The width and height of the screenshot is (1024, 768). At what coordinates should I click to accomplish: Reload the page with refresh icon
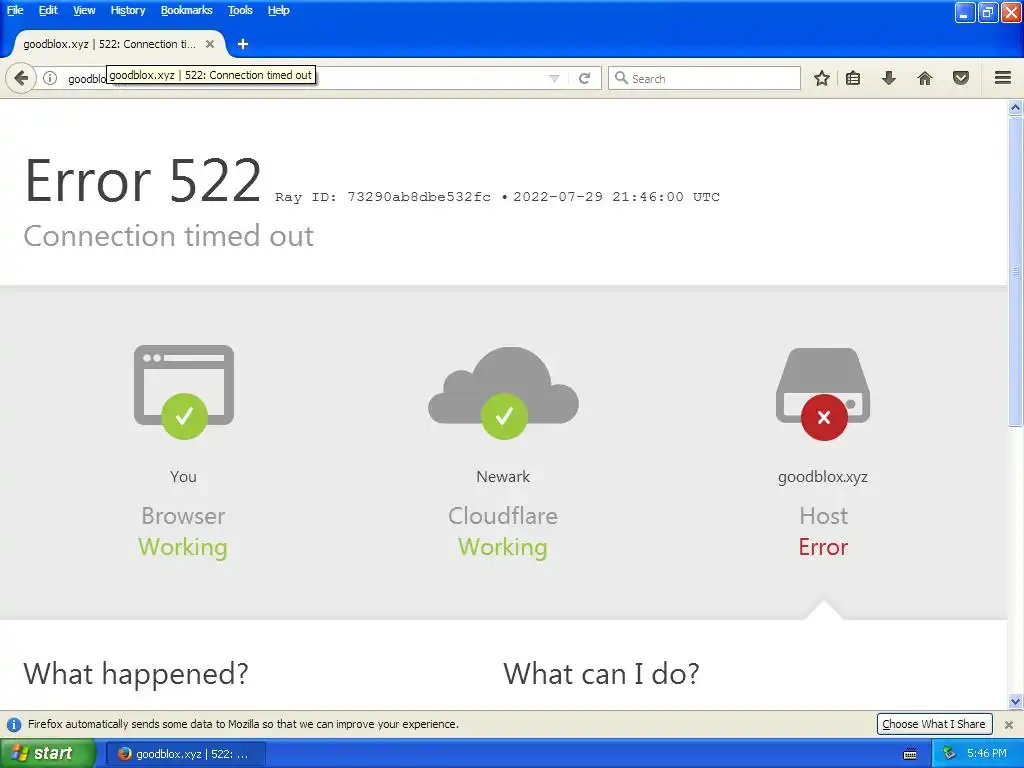(584, 78)
